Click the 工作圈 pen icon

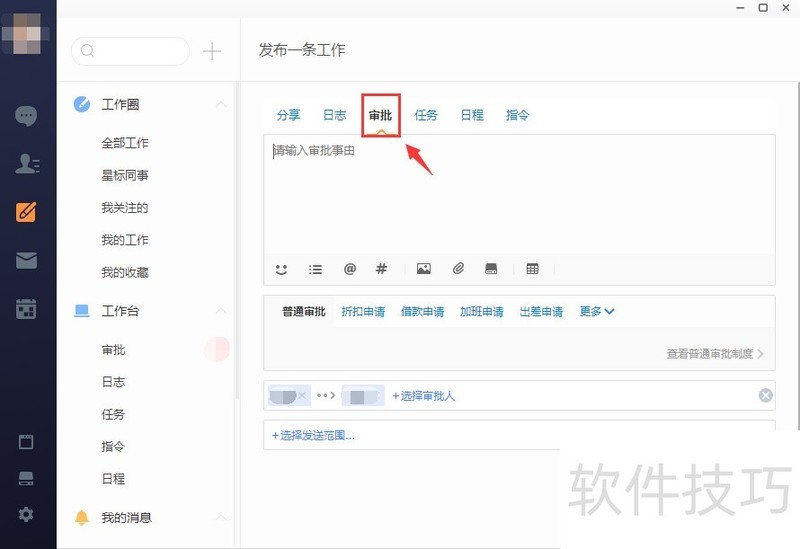(x=82, y=104)
